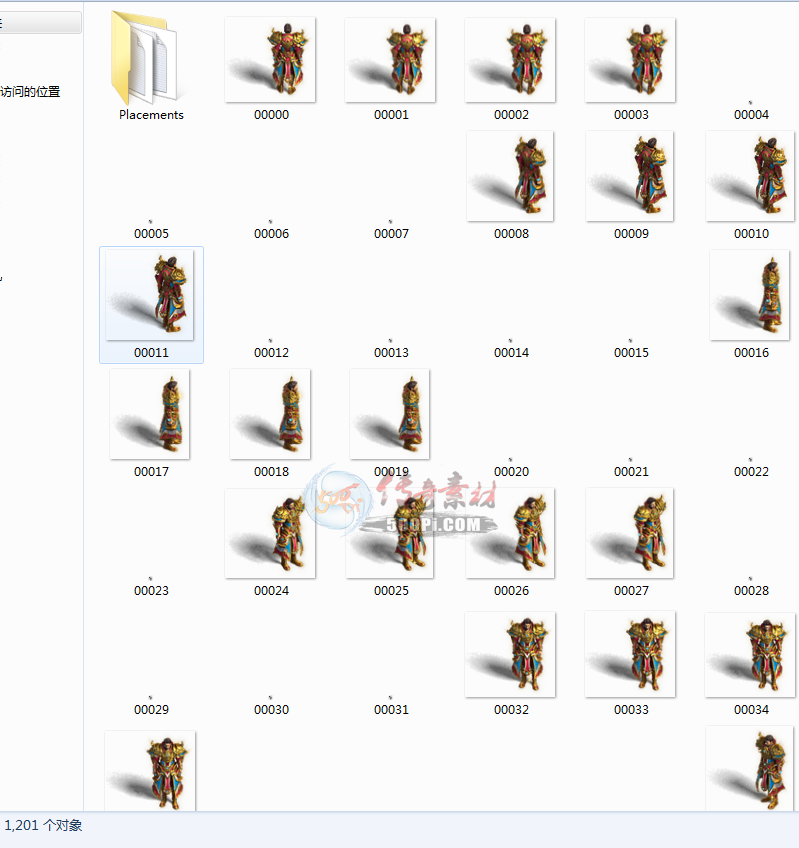799x848 pixels.
Task: Click file name label 00004
Action: tap(751, 115)
